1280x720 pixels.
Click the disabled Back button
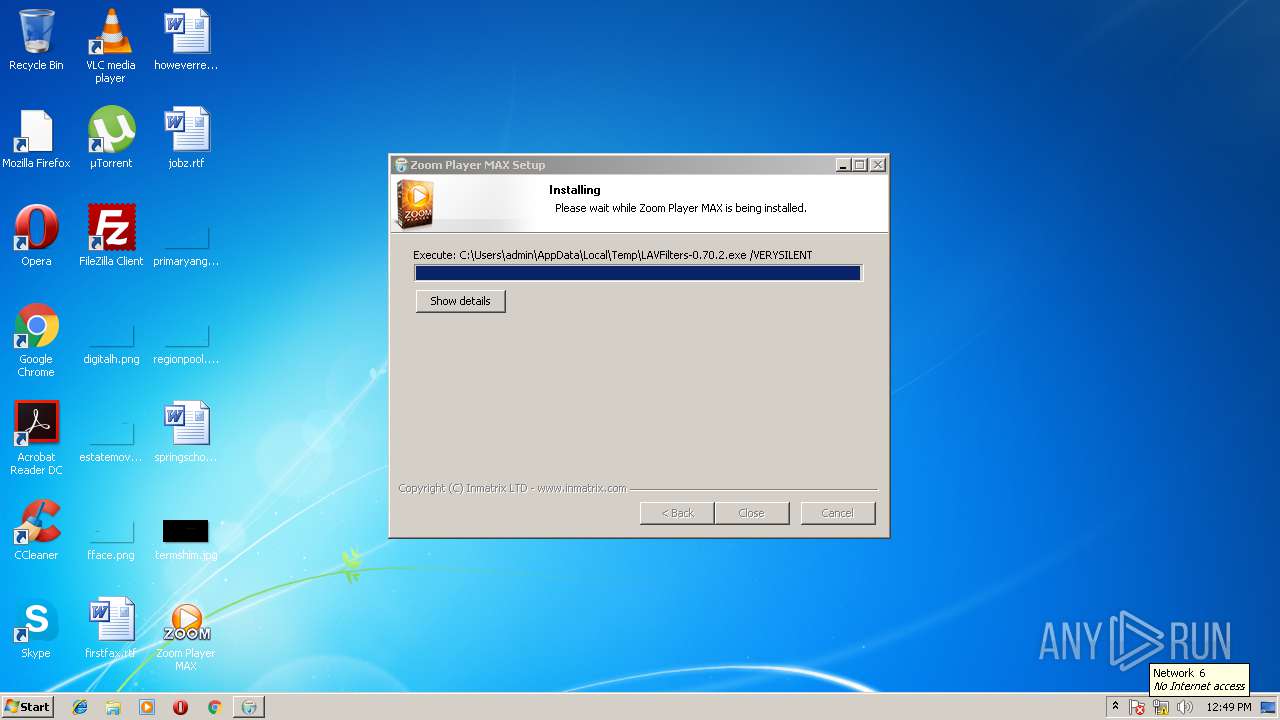click(x=677, y=513)
